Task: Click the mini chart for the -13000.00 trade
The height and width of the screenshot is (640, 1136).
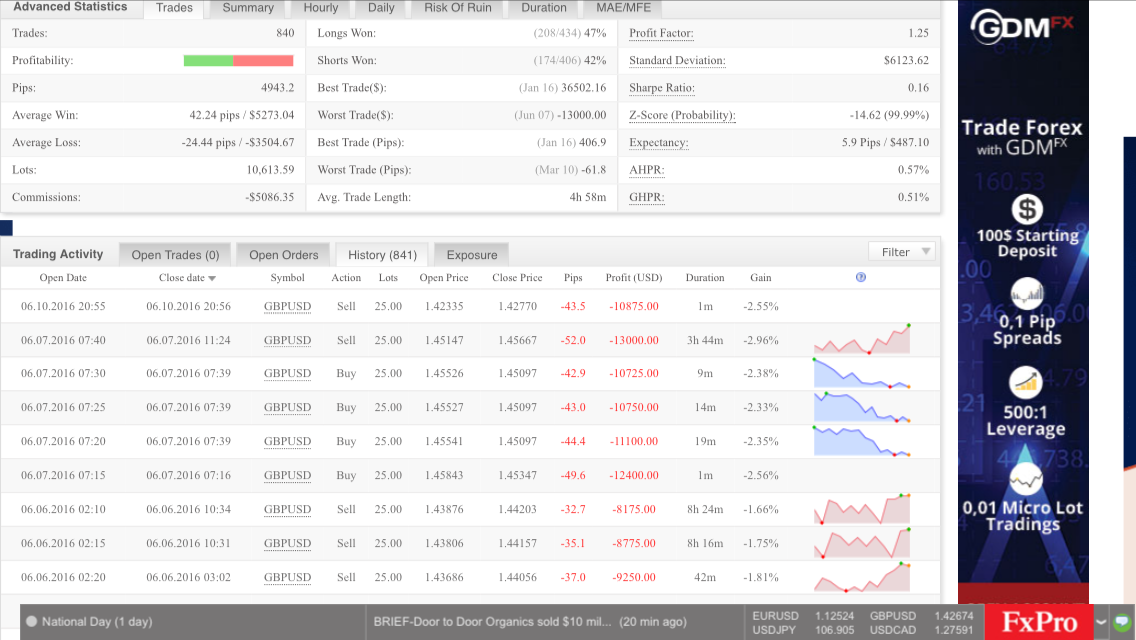Action: click(x=861, y=339)
